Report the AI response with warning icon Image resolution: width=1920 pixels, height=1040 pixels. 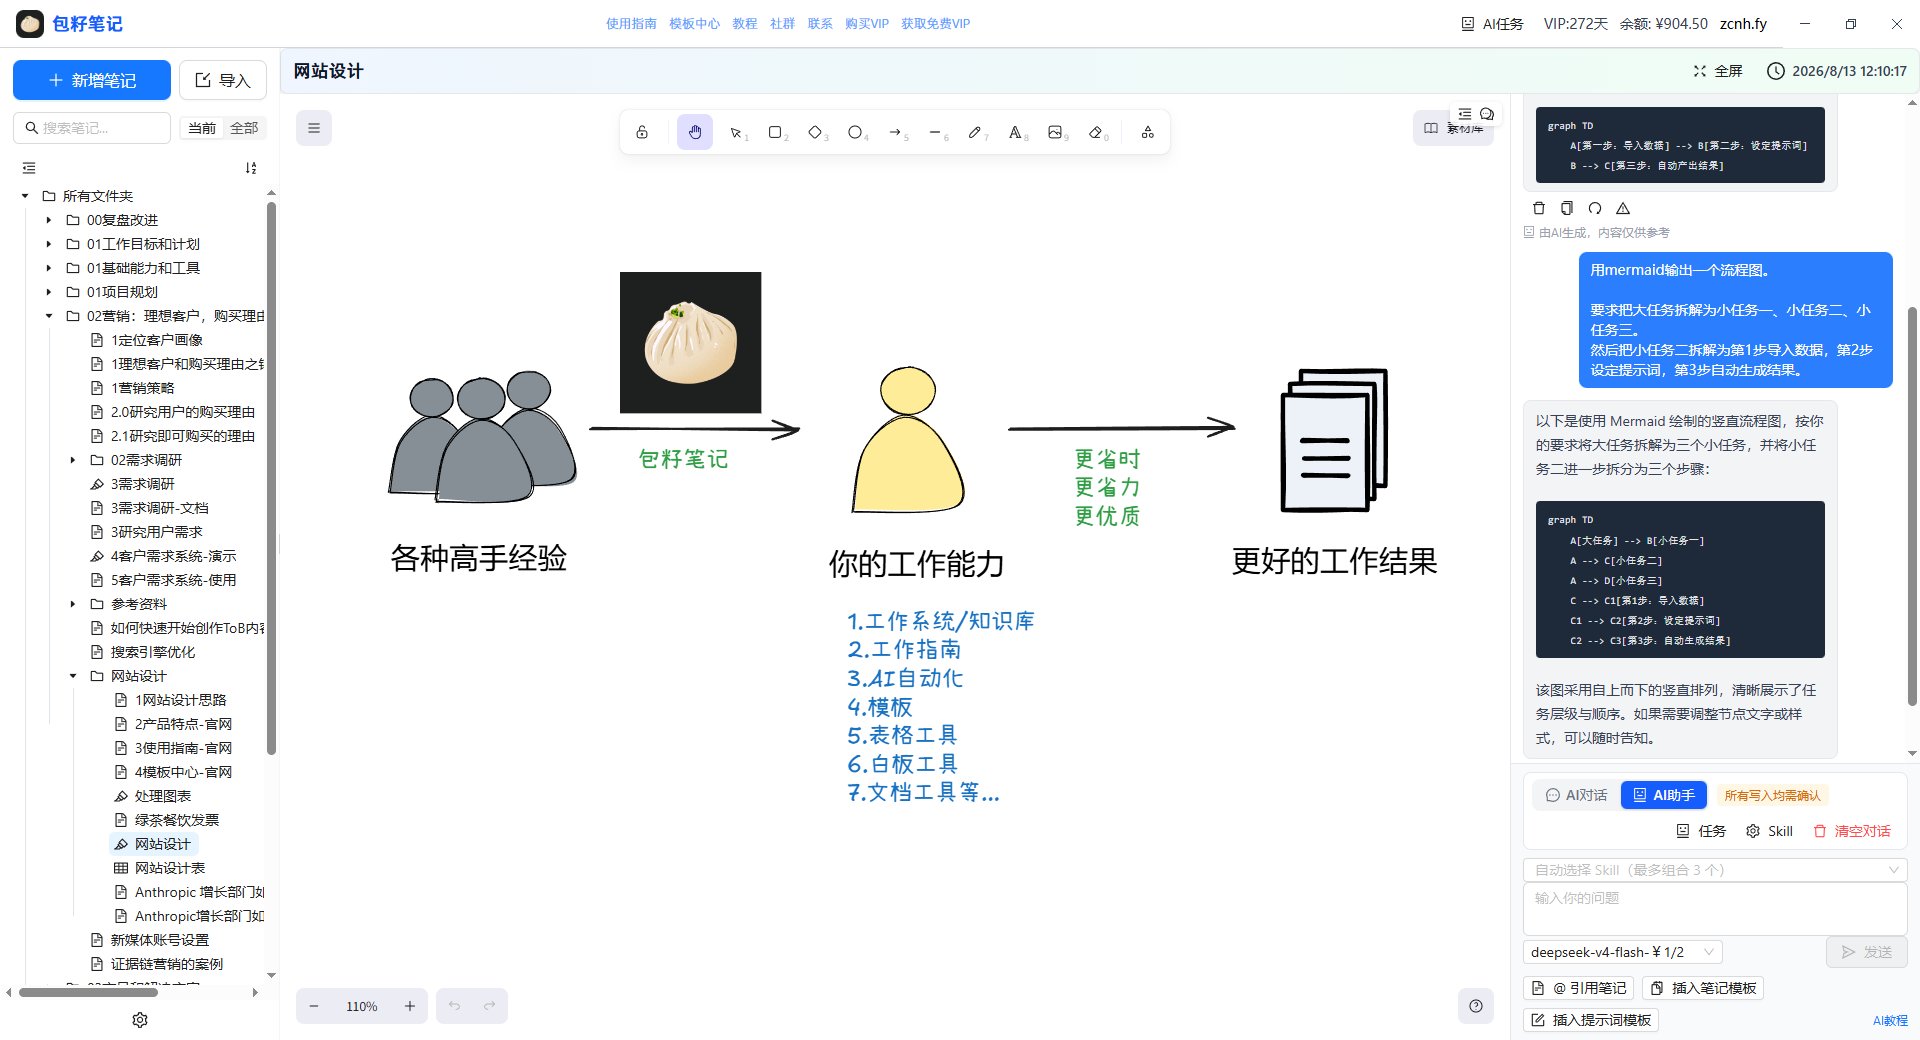click(1623, 208)
